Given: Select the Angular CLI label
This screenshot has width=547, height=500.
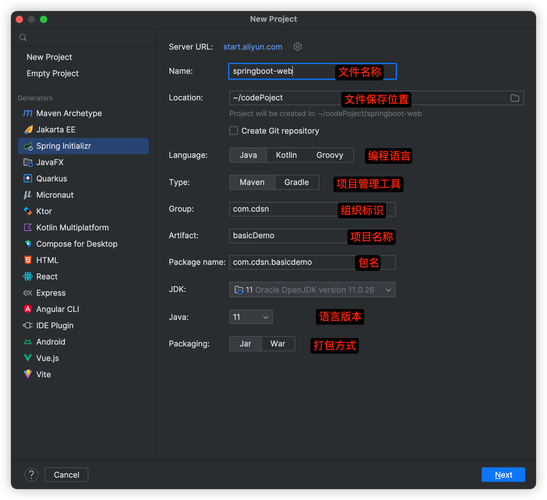Looking at the screenshot, I should click(x=58, y=309).
